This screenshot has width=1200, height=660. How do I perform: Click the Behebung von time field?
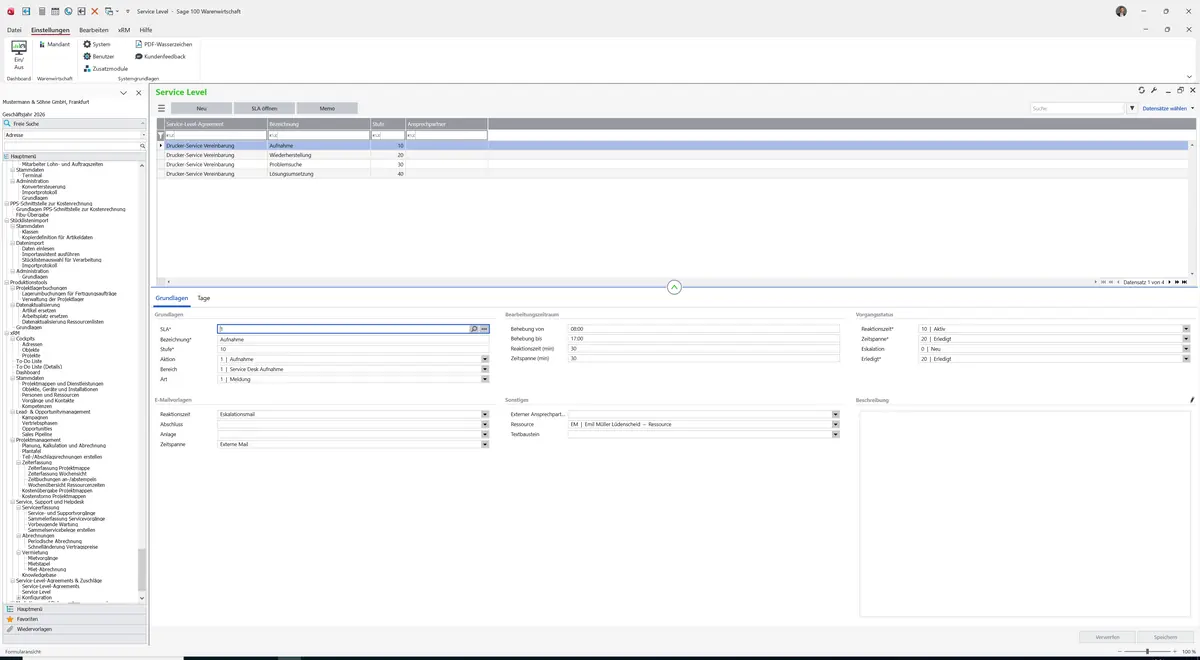(x=703, y=328)
